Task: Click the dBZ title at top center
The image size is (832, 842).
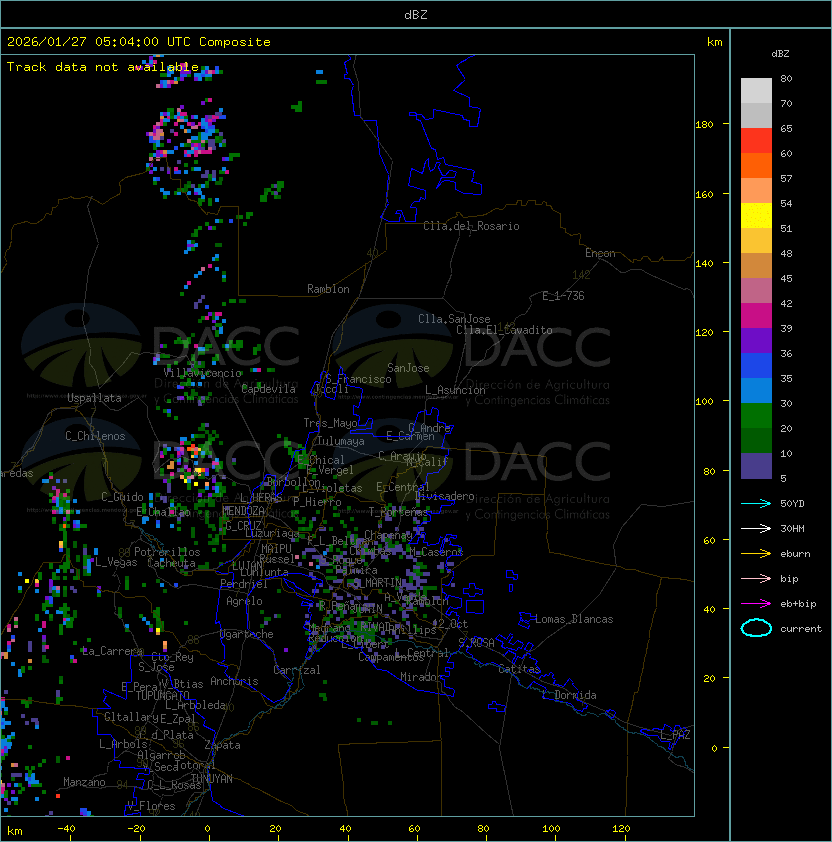Action: (415, 14)
